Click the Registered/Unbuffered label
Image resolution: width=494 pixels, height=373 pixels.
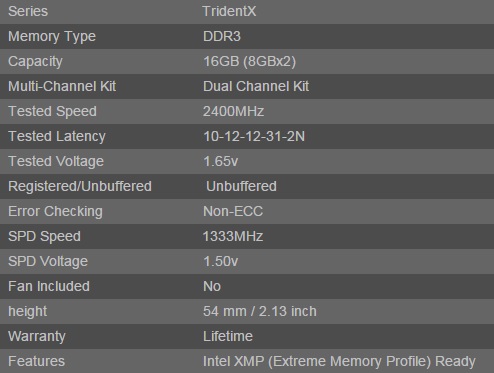(80, 187)
